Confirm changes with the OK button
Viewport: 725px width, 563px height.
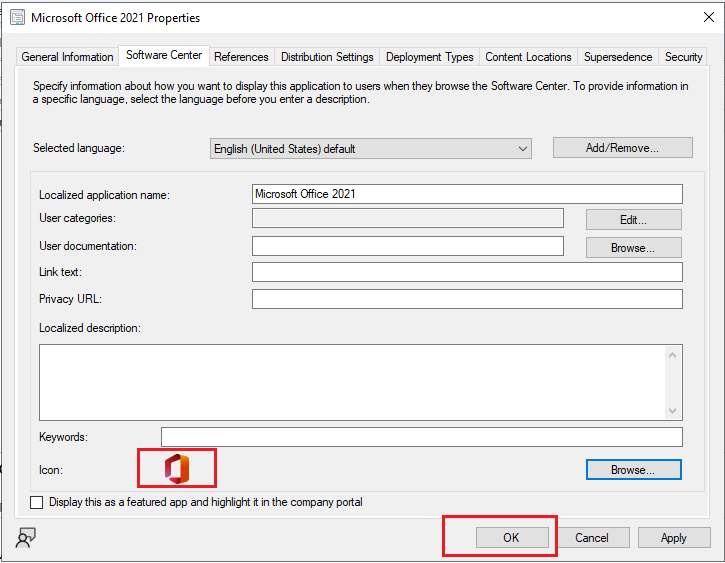512,538
